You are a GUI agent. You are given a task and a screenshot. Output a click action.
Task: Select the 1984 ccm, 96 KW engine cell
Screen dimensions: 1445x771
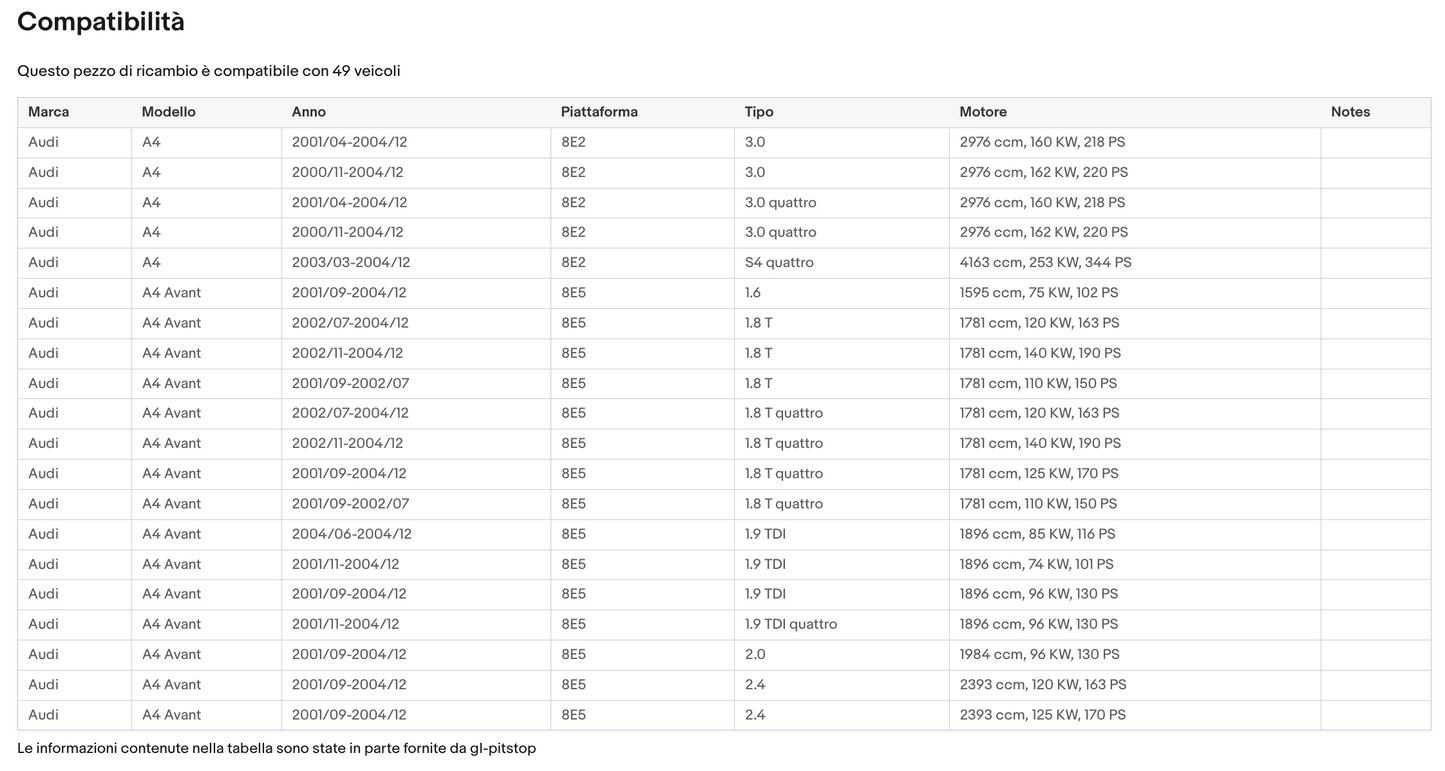(1135, 654)
